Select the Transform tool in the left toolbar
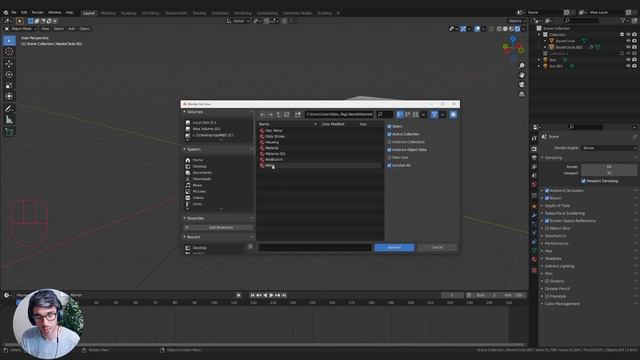This screenshot has width=640, height=360. 9,96
